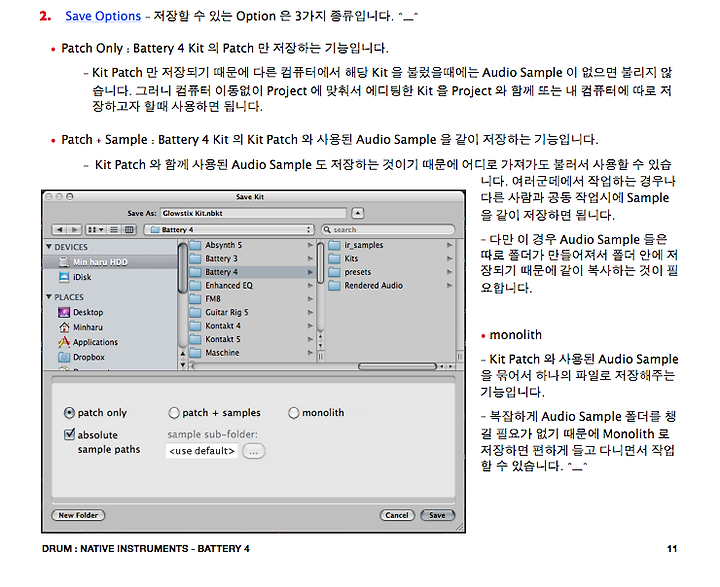
Task: Expand Guitar Rig 5 folder arrow
Action: (x=310, y=312)
